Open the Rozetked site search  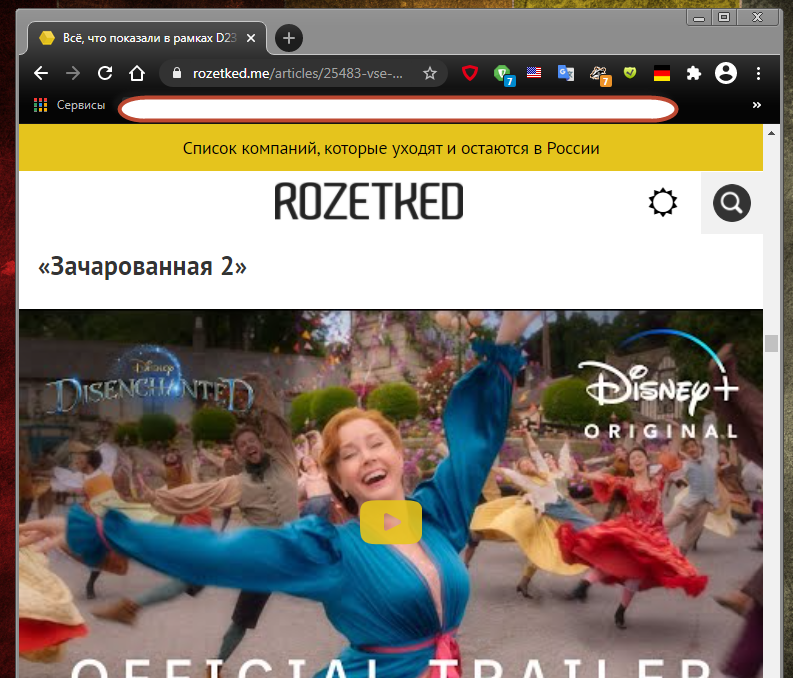click(731, 203)
